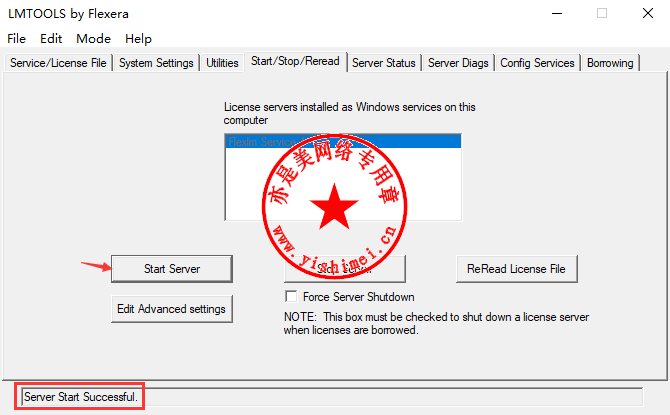Image resolution: width=670 pixels, height=415 pixels.
Task: Click ReRead License File button
Action: 516,269
